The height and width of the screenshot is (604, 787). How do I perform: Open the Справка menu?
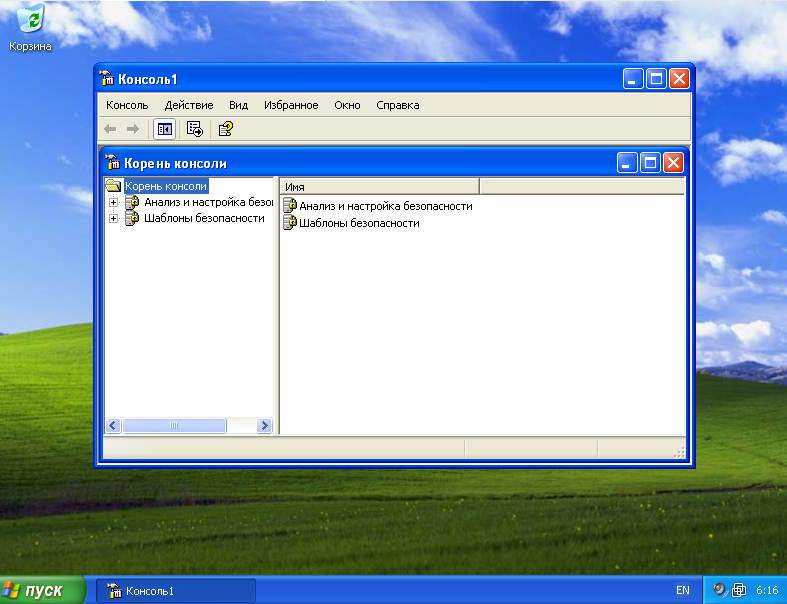(398, 105)
